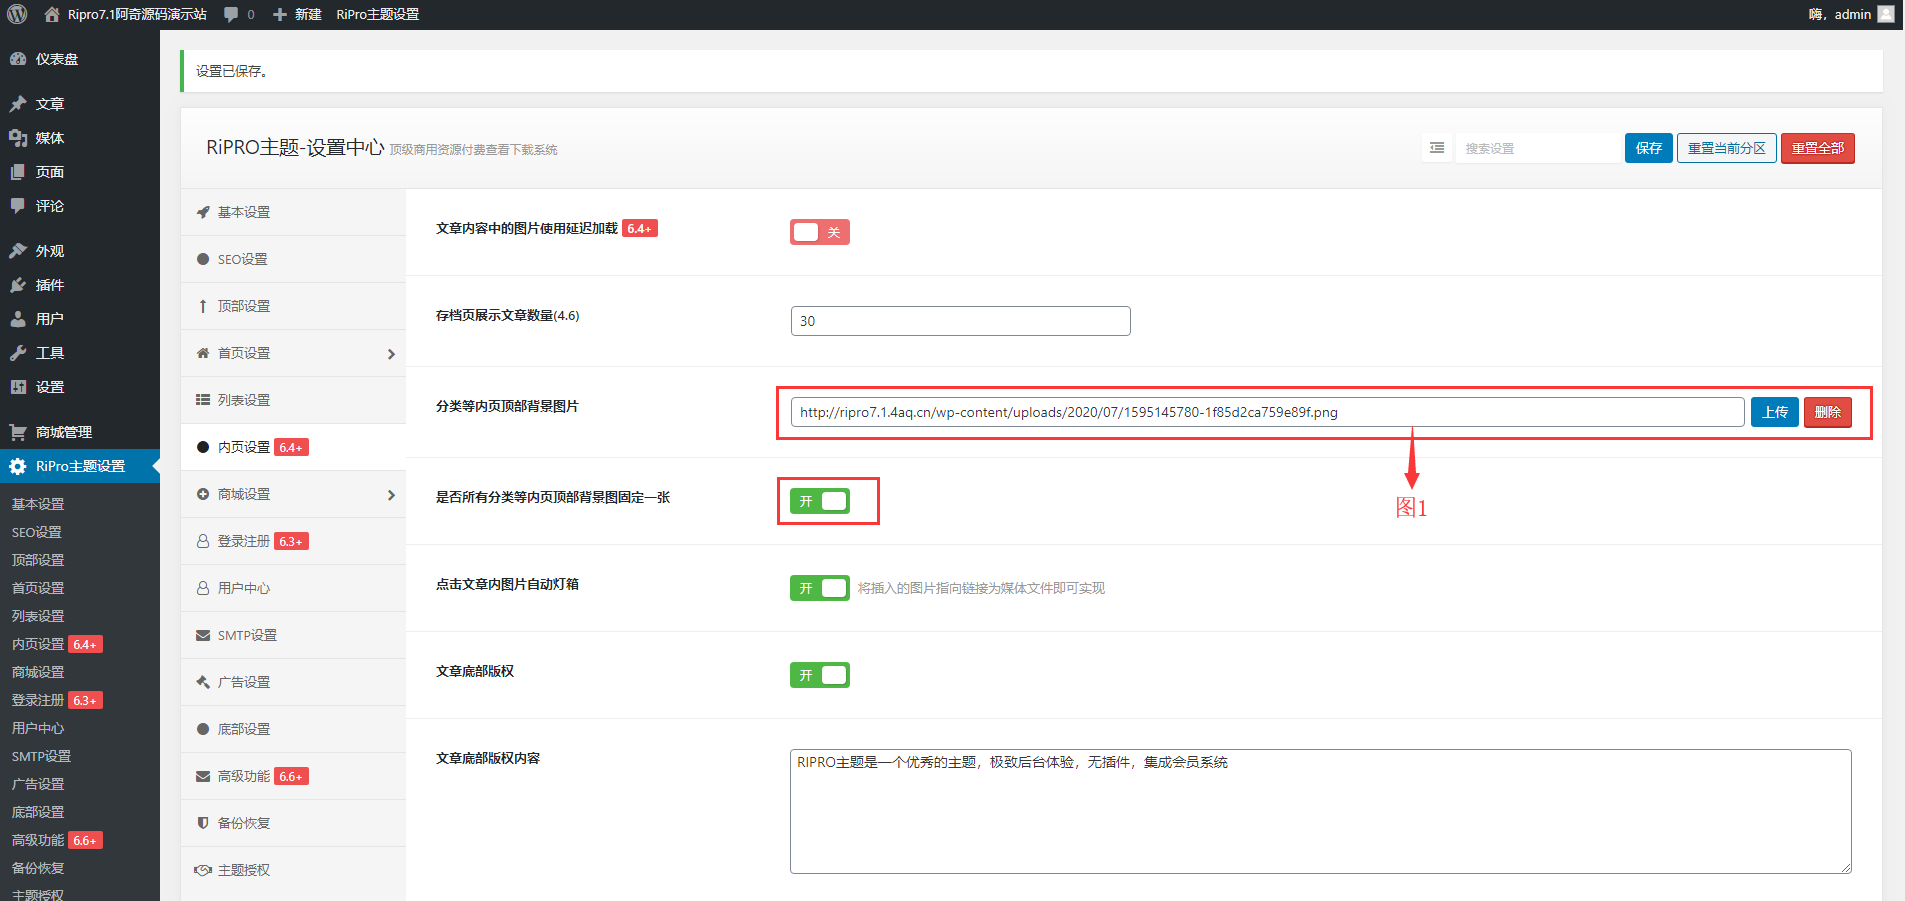1905x901 pixels.
Task: Click the 存档页展示文章数量 number field
Action: [960, 321]
